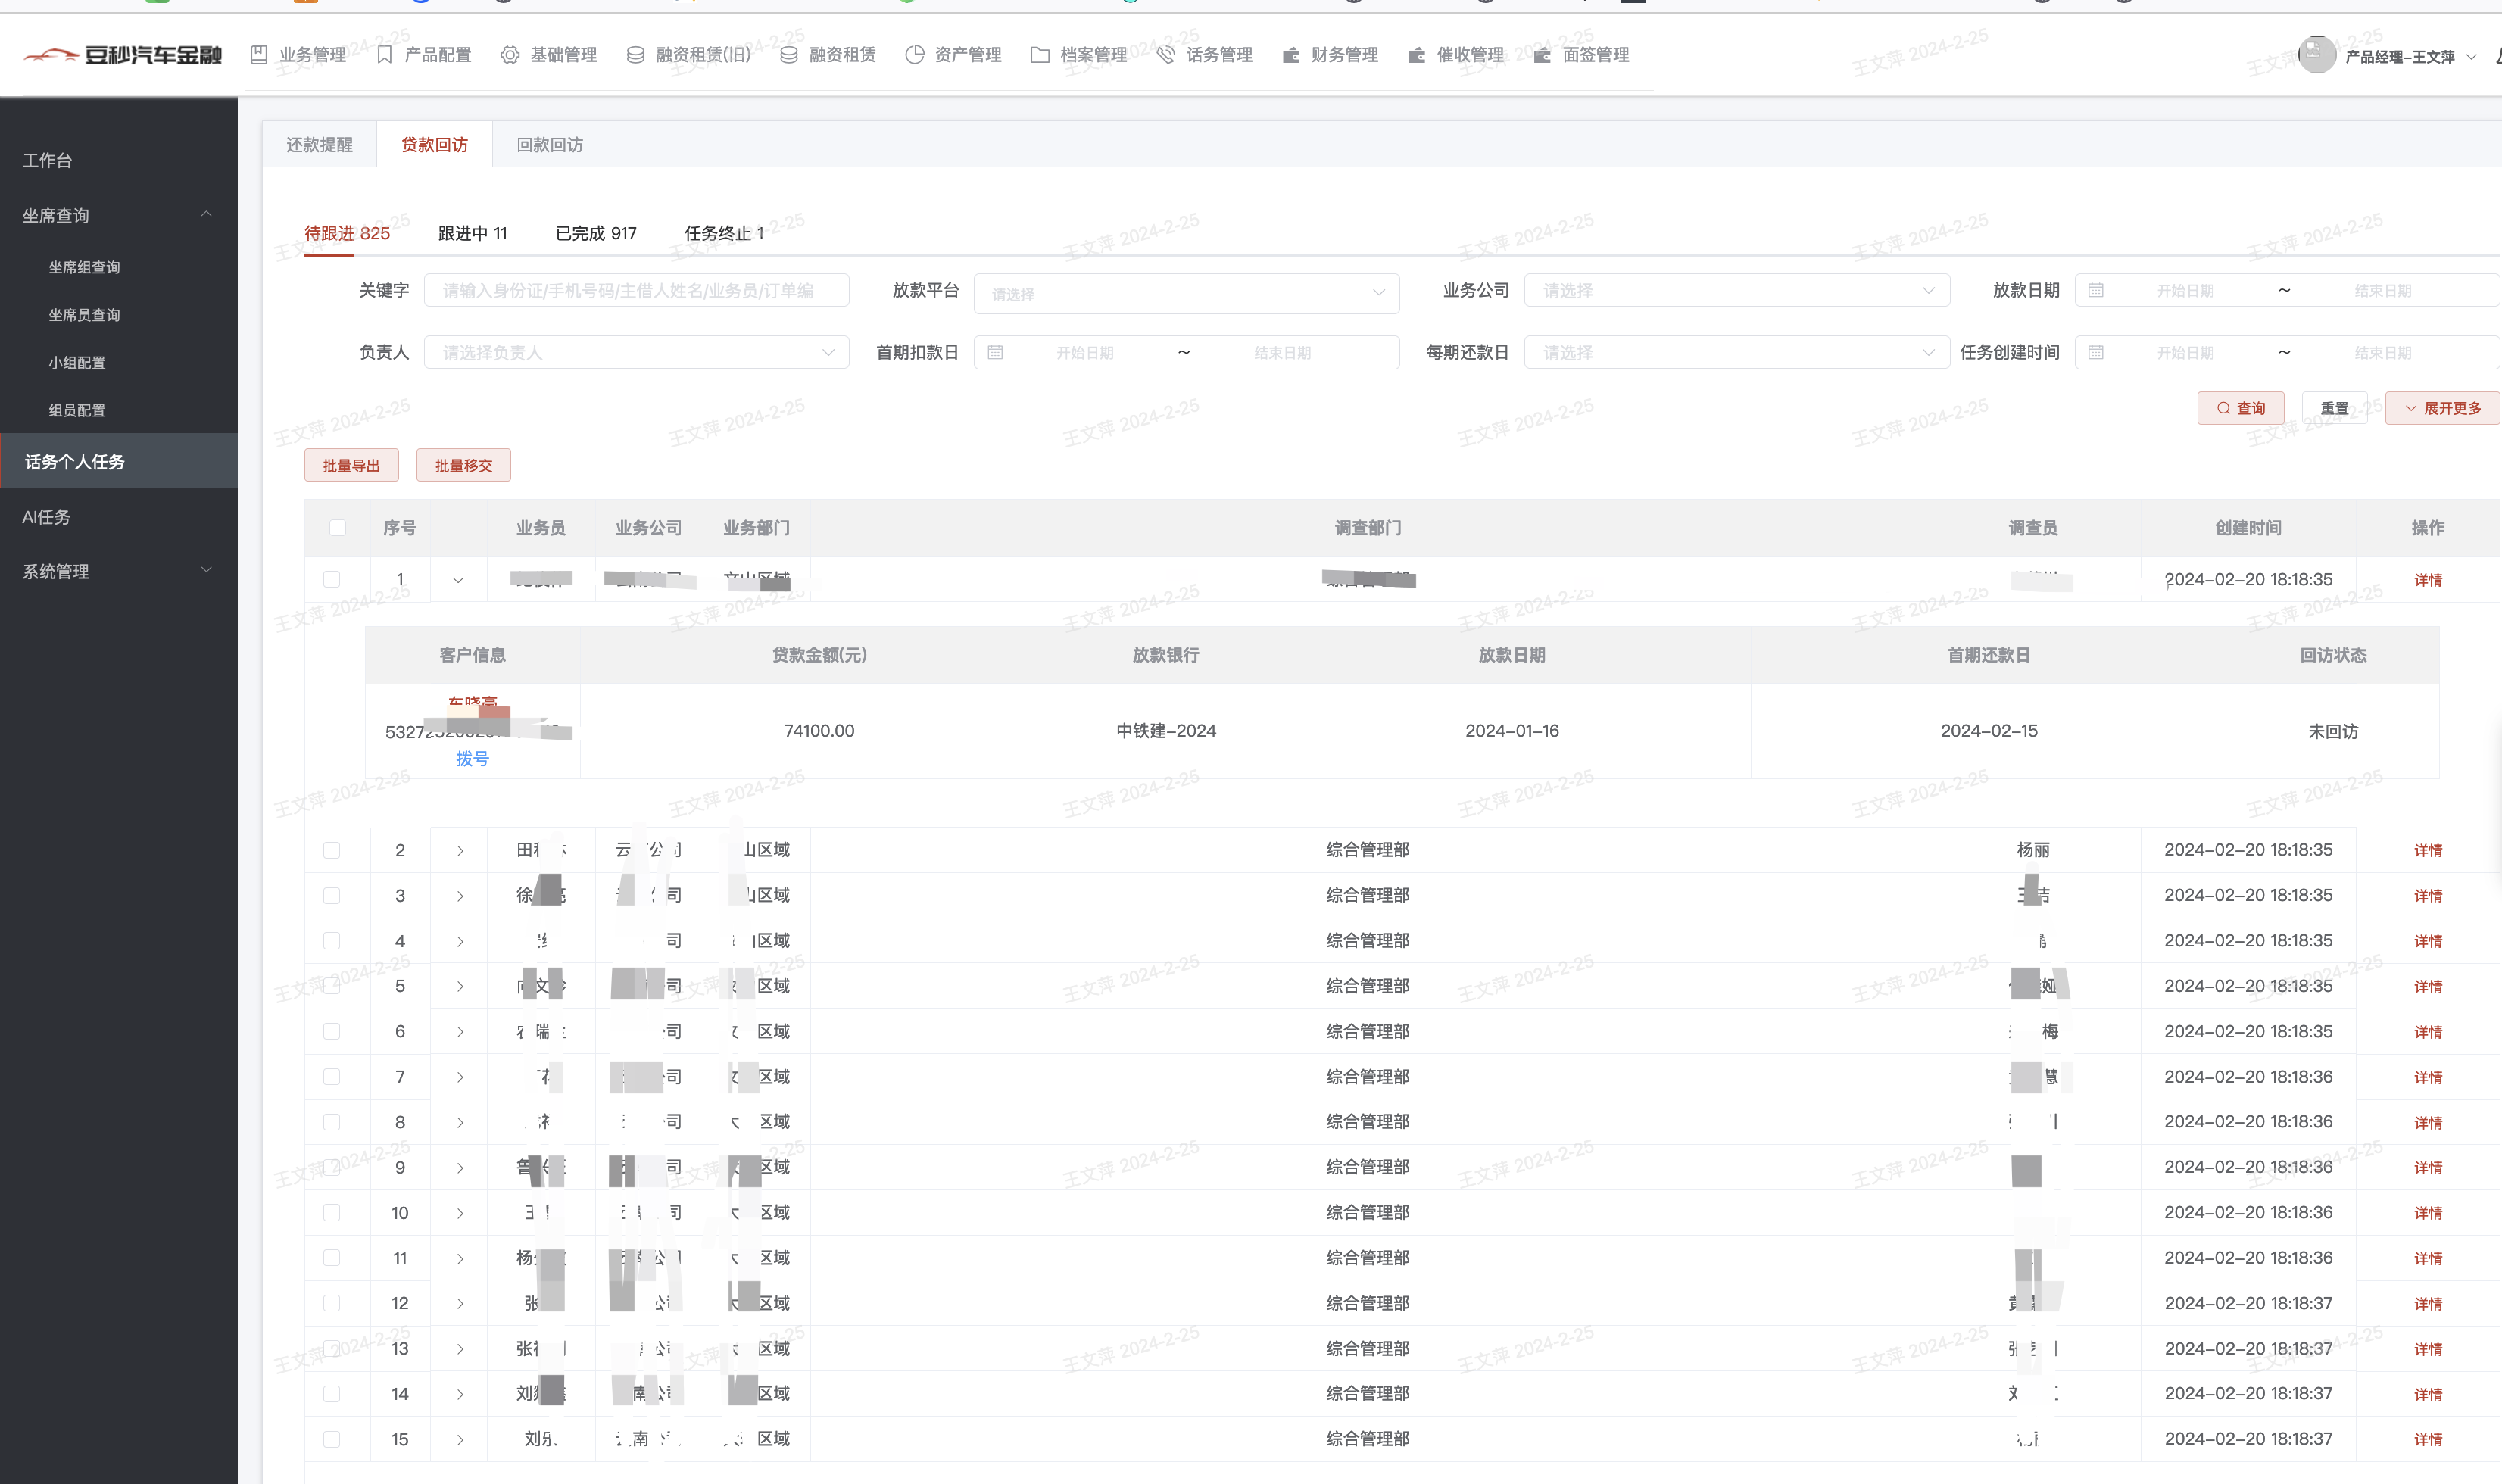Click the 批量导出 button
Image resolution: width=2502 pixels, height=1484 pixels.
(x=351, y=466)
